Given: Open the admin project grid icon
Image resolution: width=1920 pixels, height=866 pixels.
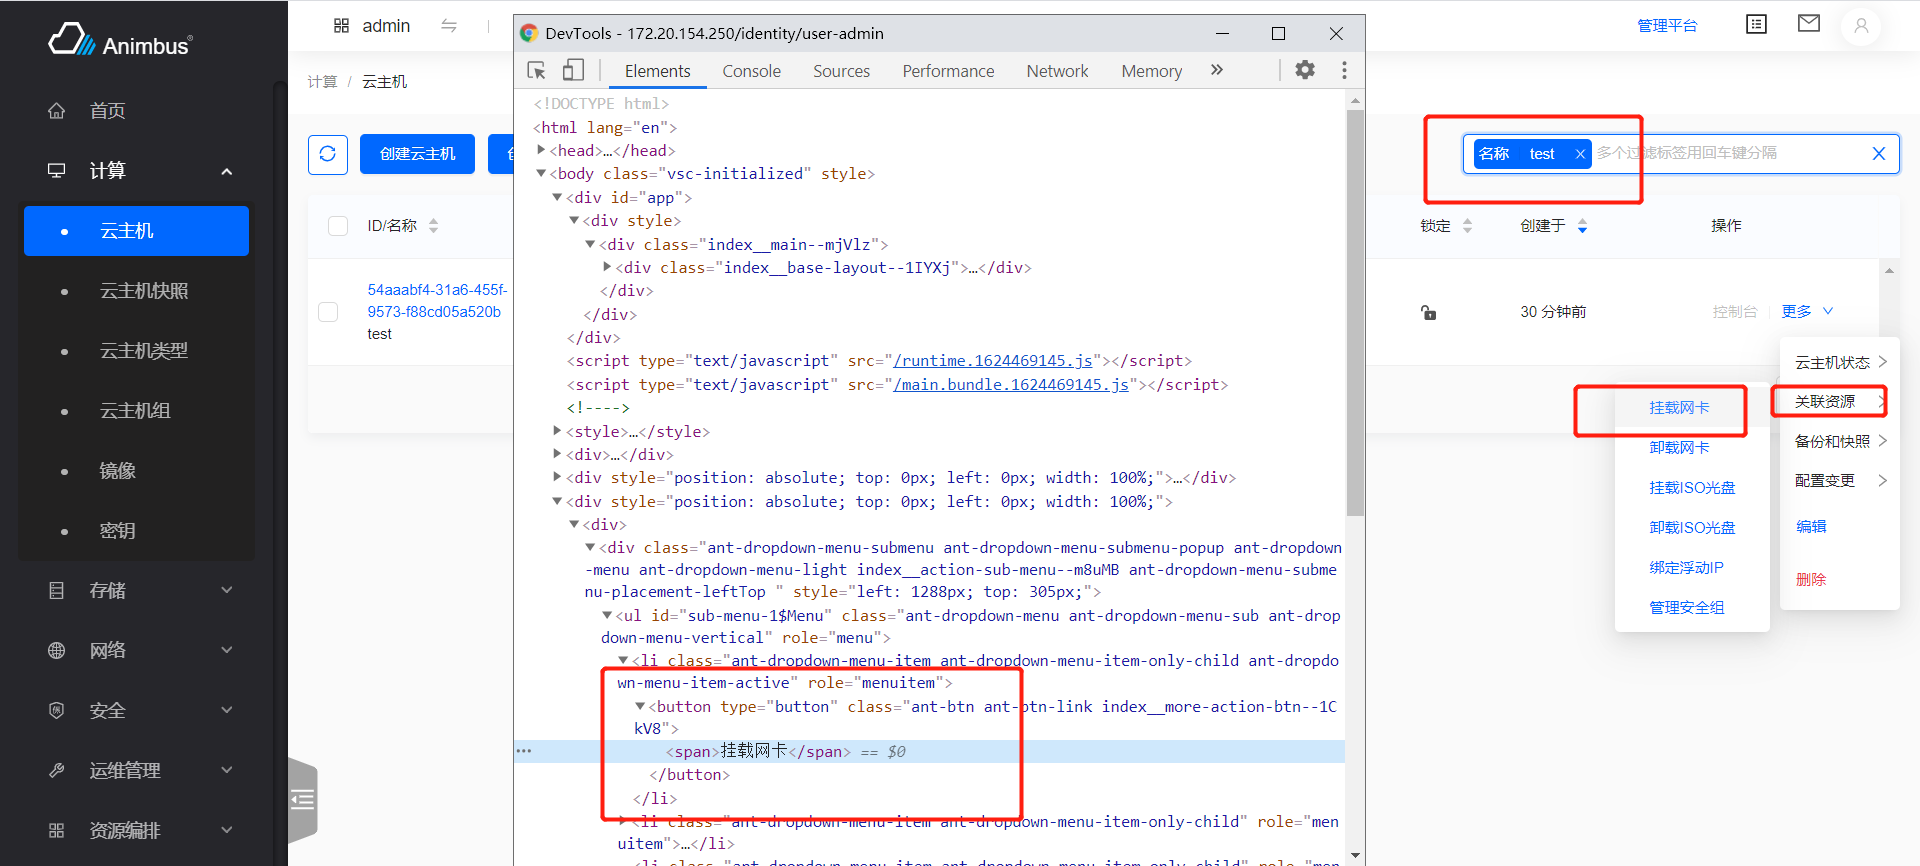Looking at the screenshot, I should click(x=341, y=26).
